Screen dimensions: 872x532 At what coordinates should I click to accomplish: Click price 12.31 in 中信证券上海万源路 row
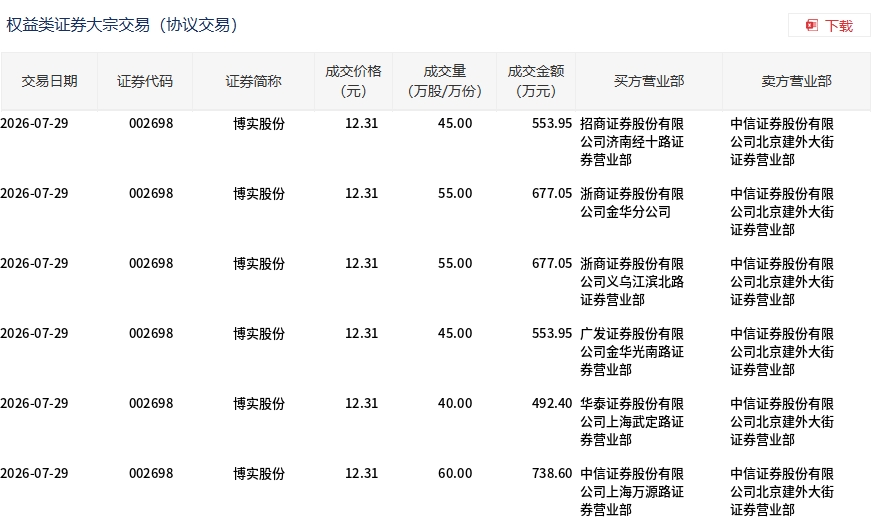[361, 474]
